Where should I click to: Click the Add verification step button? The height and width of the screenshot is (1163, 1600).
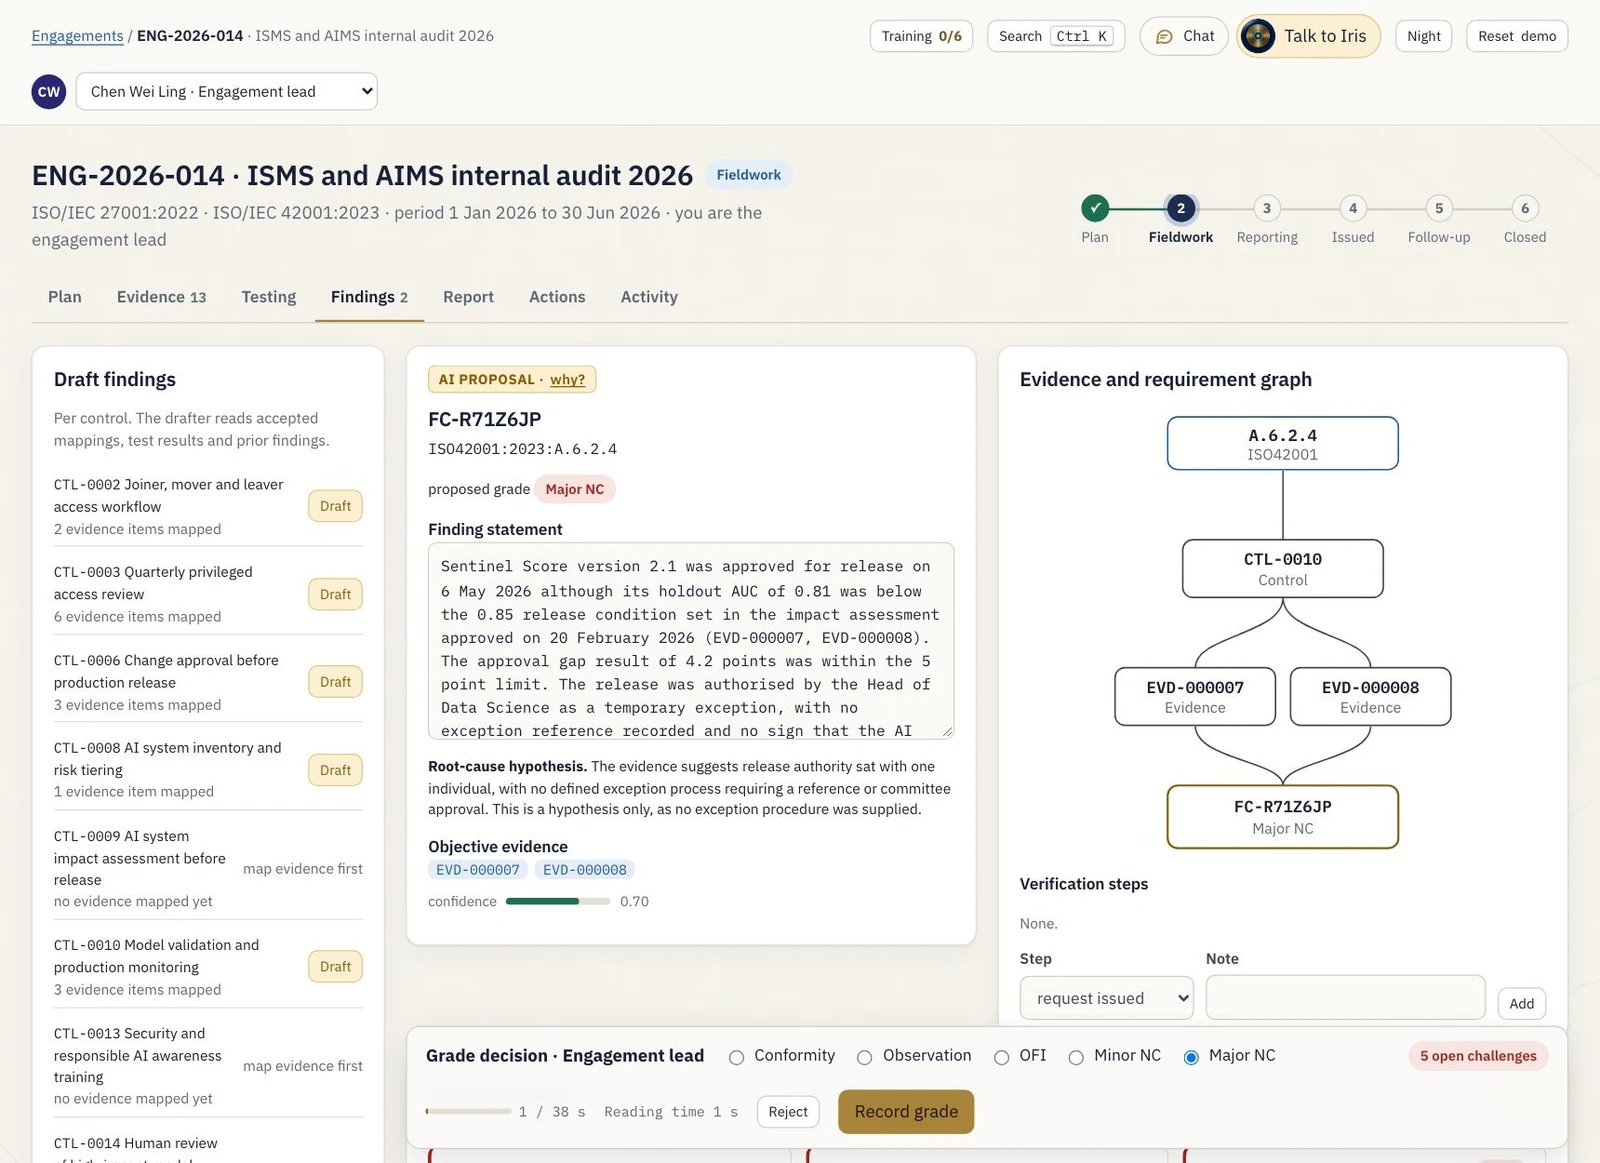tap(1521, 1003)
